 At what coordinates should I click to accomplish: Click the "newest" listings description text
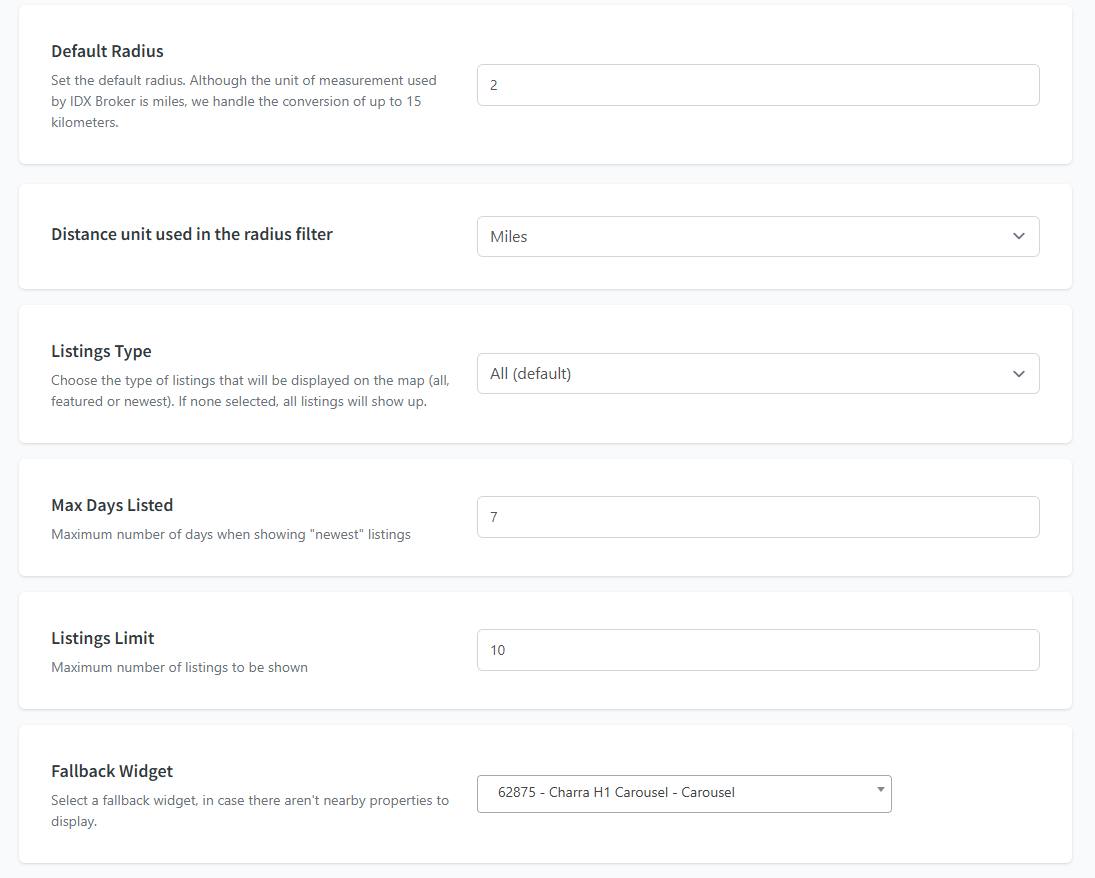tap(231, 534)
